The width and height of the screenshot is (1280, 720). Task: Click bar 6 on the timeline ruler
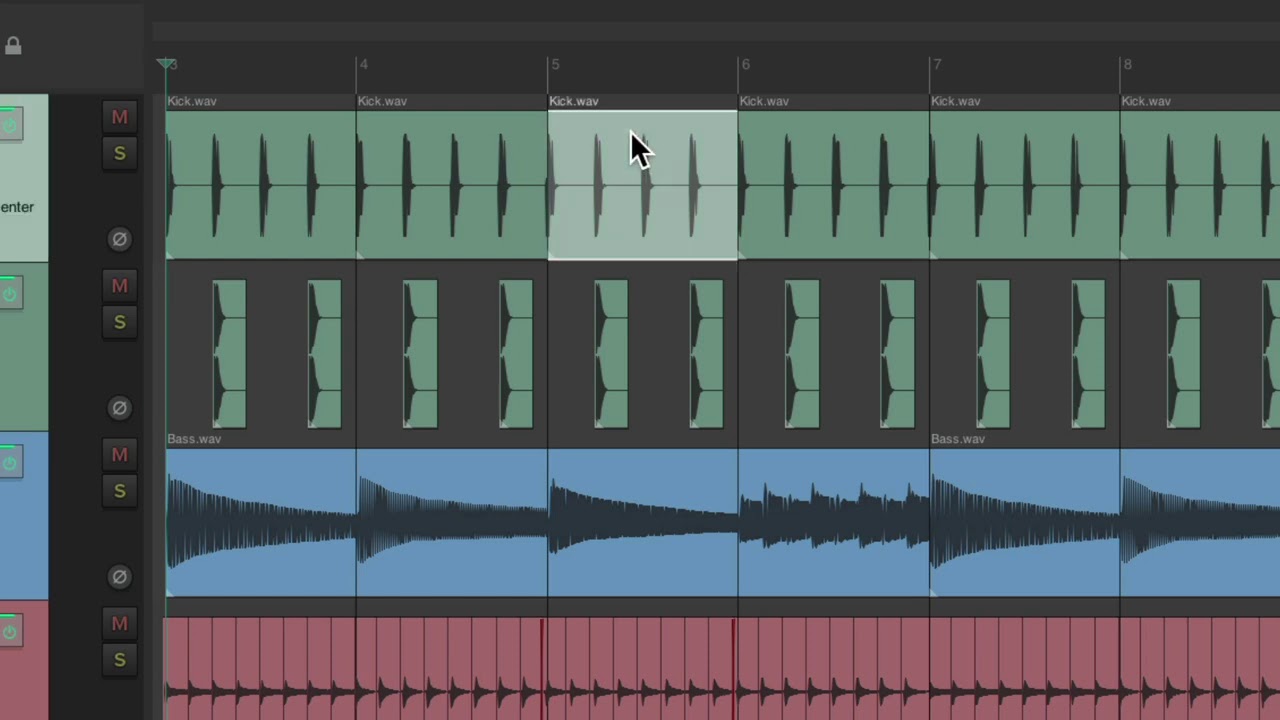tap(745, 64)
